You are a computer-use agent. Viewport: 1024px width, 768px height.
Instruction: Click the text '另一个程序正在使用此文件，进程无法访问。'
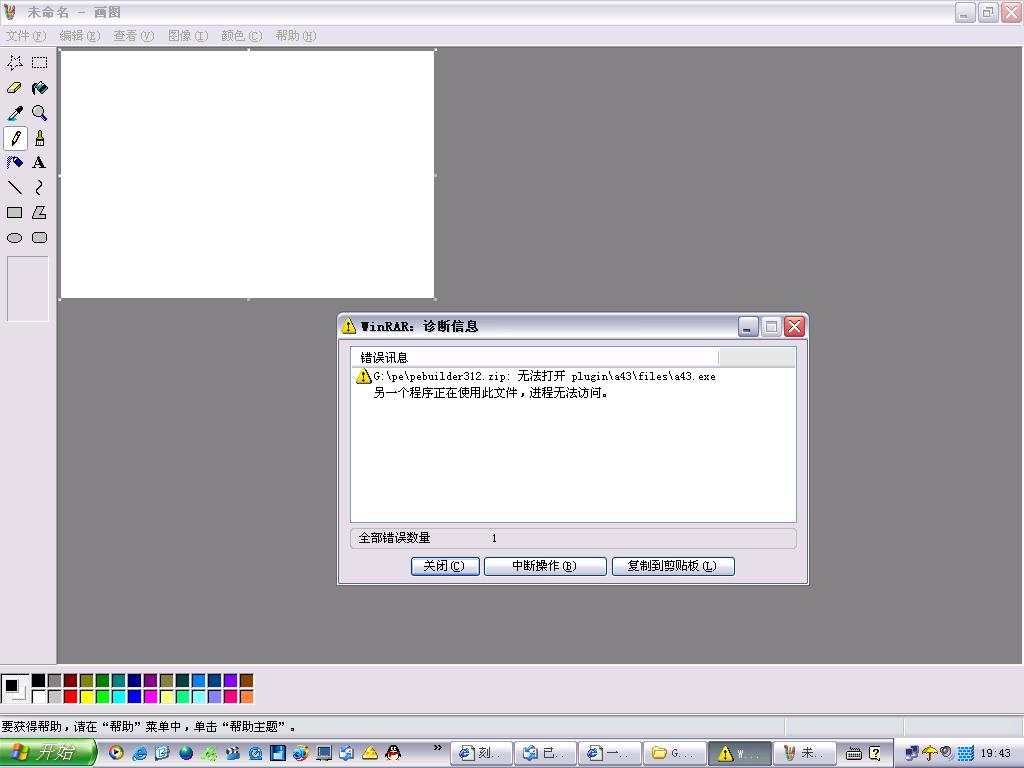[x=491, y=393]
